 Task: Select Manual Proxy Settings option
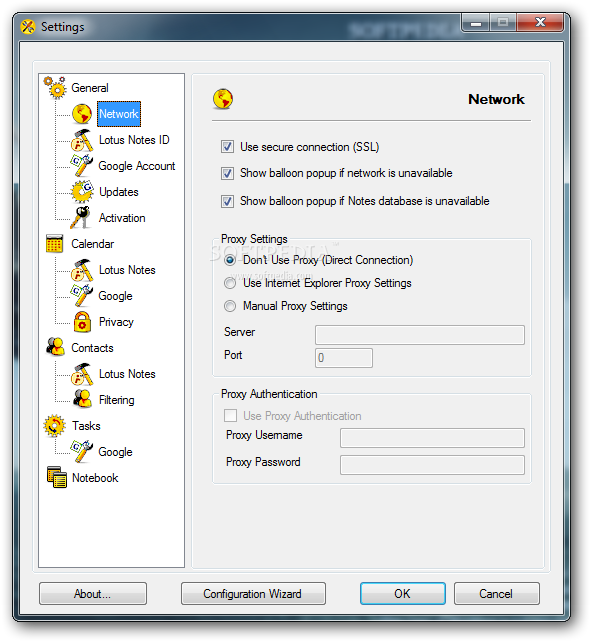point(230,306)
